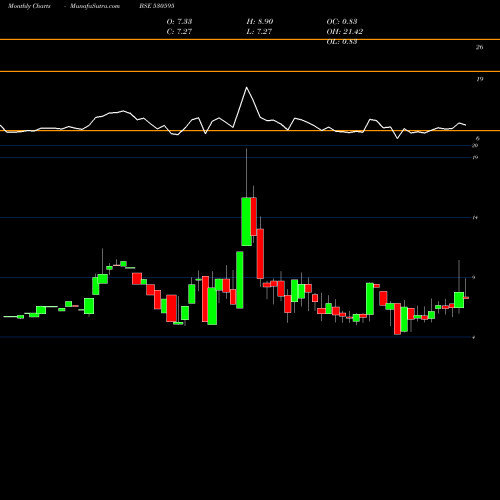
Task: Click the 4 price axis label
Action: click(x=474, y=337)
